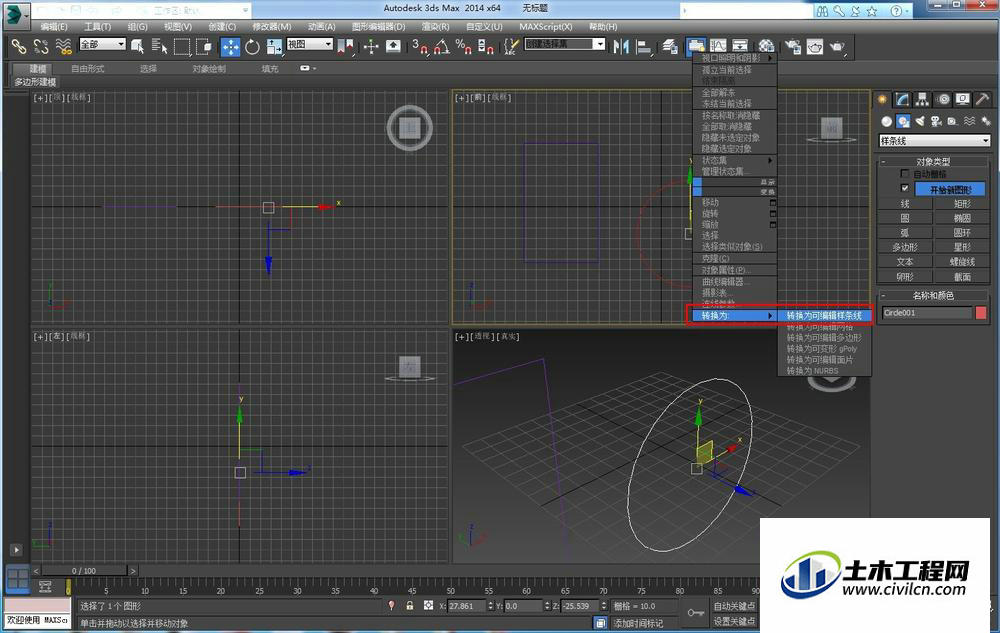Choose 转换为可编辑样条线 from the submenu
The height and width of the screenshot is (633, 1000).
point(824,316)
